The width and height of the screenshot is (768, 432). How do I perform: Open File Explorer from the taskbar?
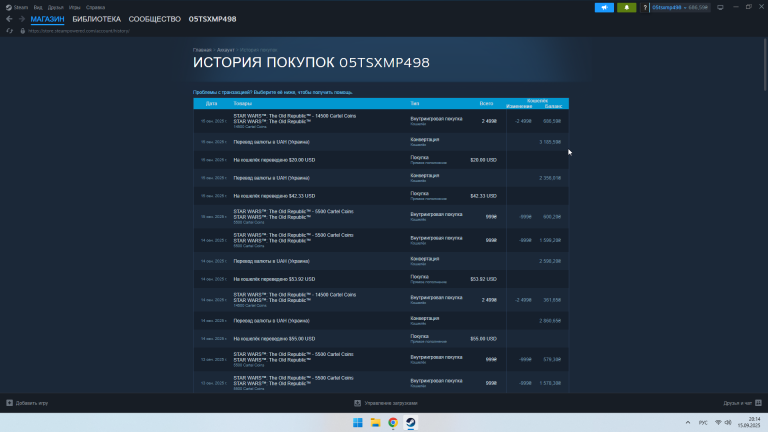tap(375, 423)
